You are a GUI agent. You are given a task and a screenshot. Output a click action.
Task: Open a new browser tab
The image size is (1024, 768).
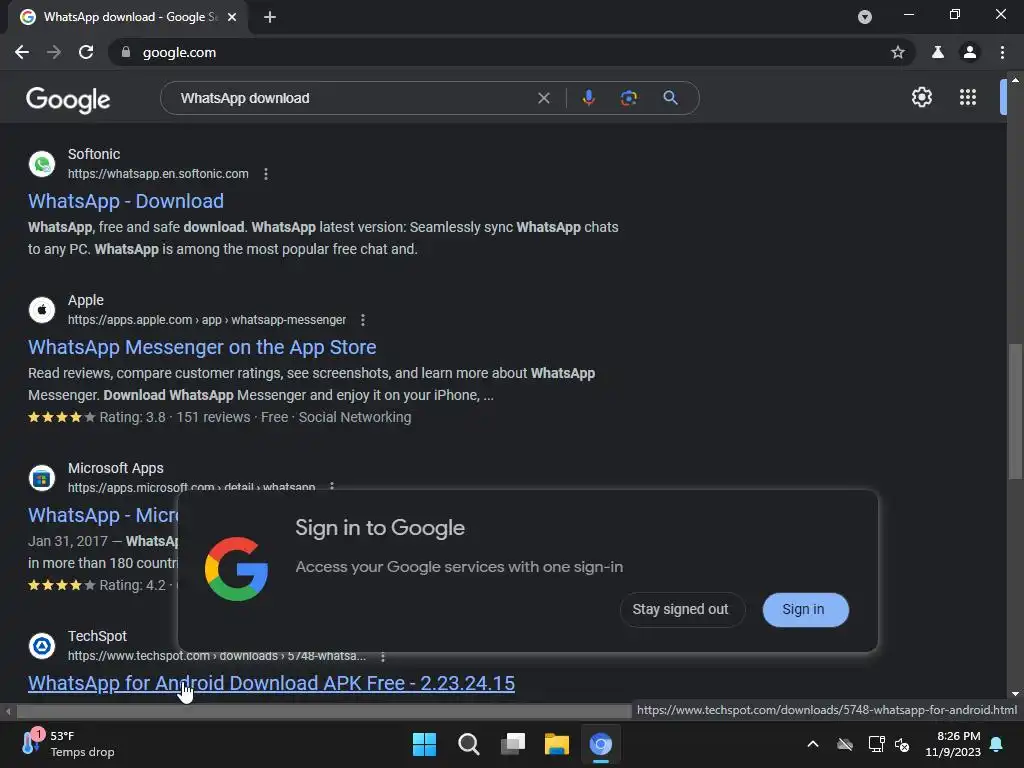[x=270, y=17]
